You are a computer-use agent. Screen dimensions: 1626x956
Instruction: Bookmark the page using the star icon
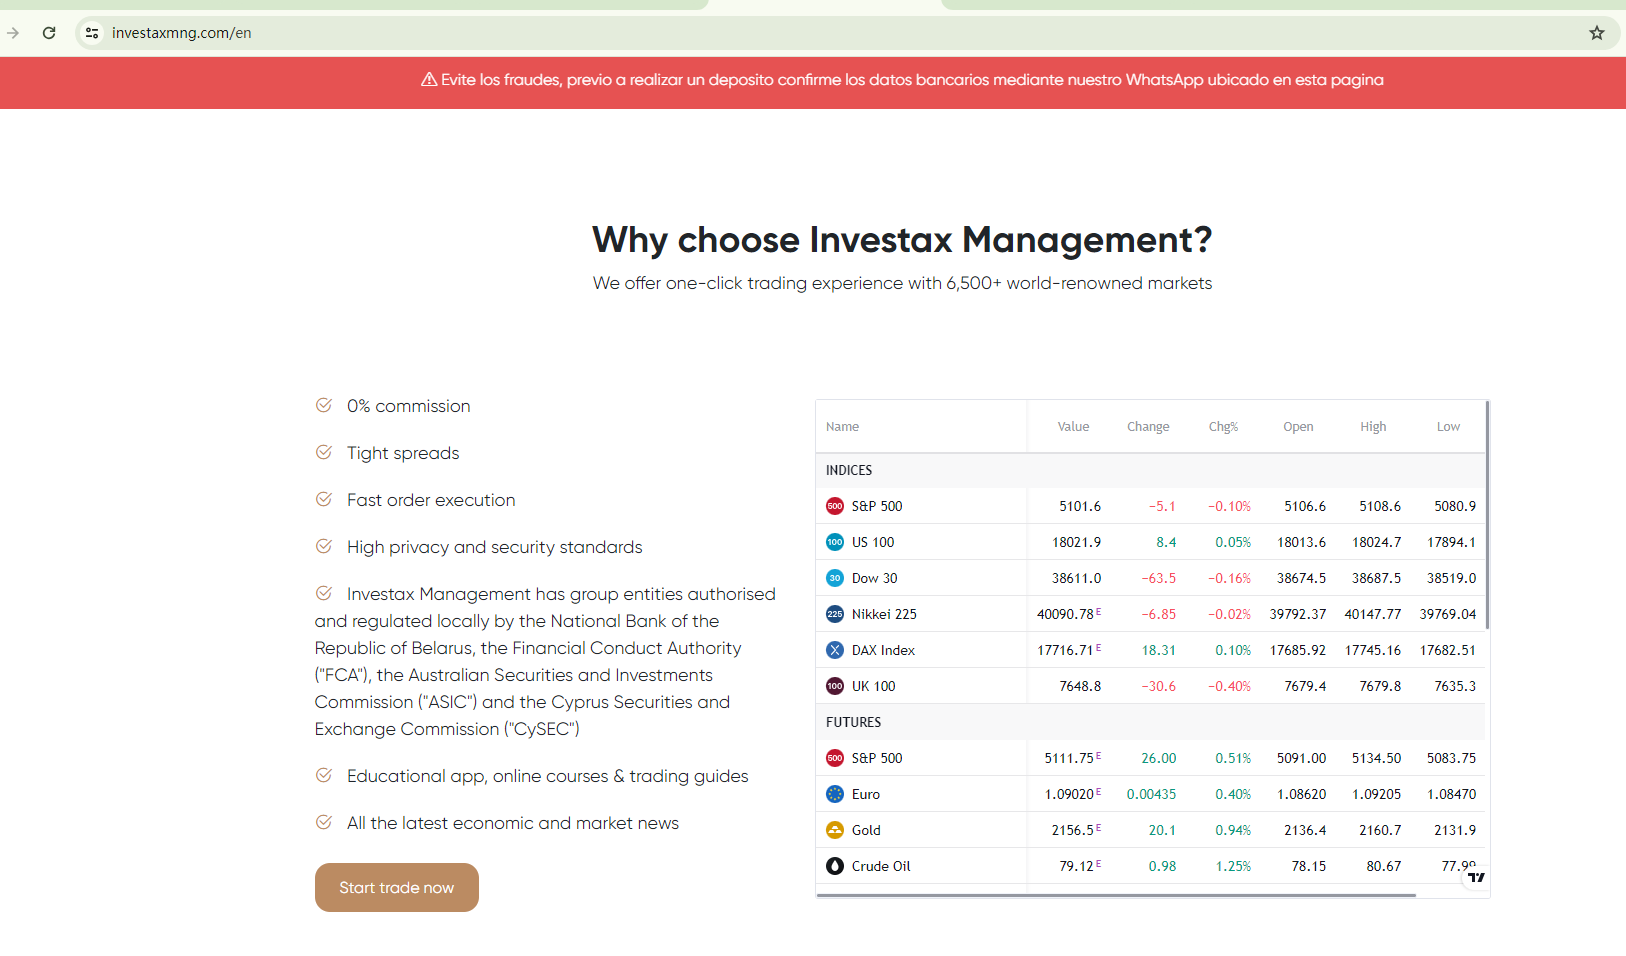1597,32
